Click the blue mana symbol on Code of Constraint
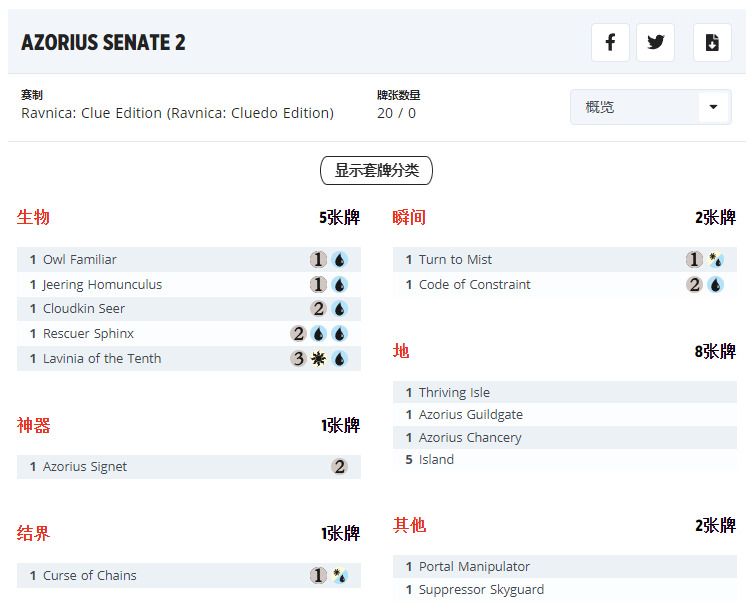 [716, 285]
